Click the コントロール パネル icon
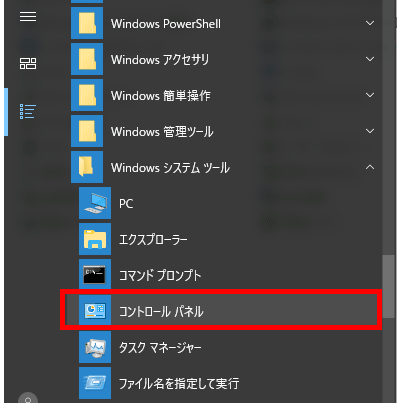Image resolution: width=398 pixels, height=403 pixels. [95, 311]
